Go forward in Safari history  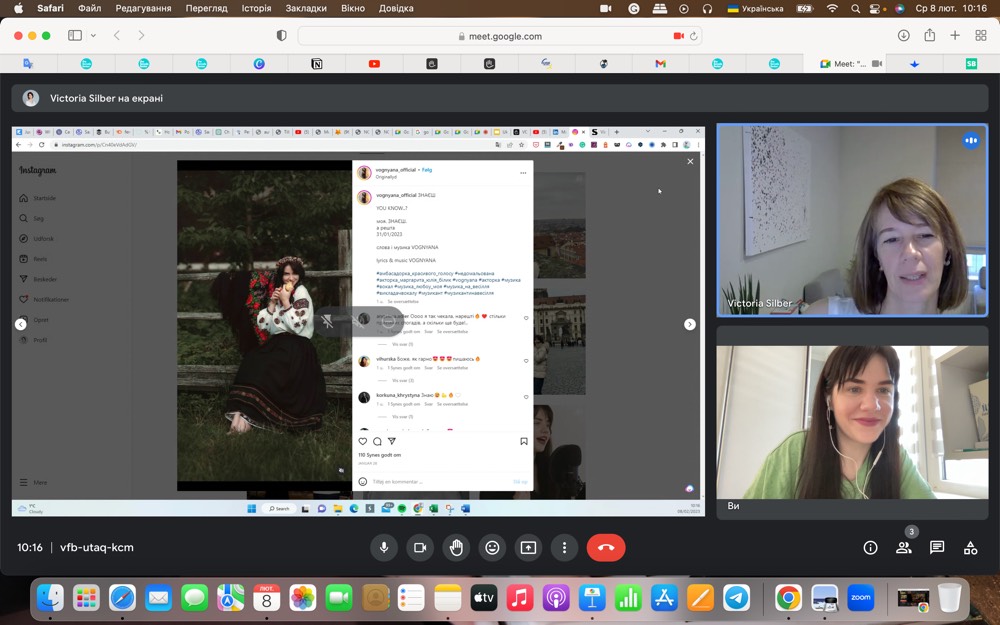[x=141, y=36]
